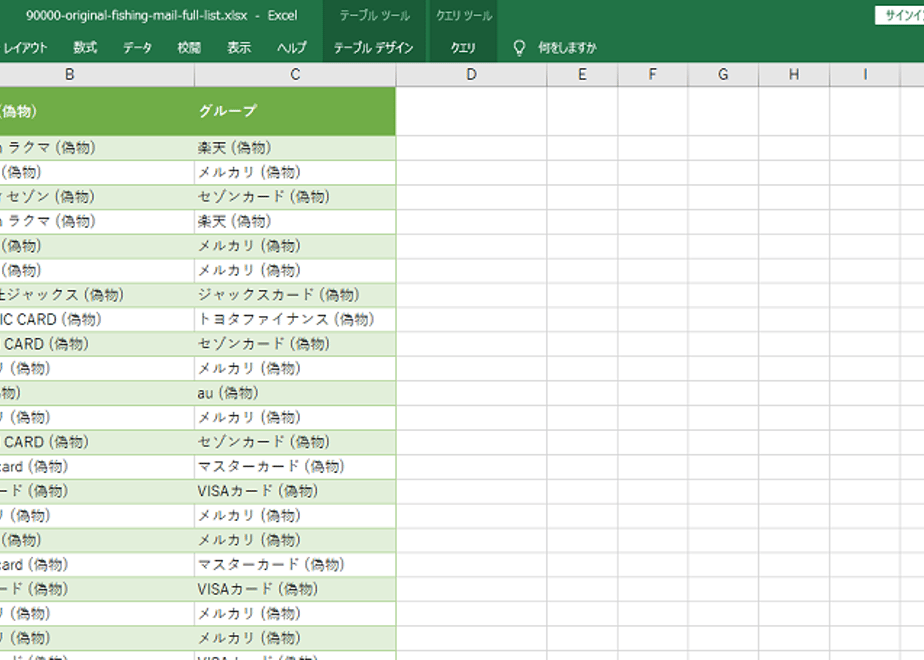
Task: Select column B header
Action: click(70, 75)
